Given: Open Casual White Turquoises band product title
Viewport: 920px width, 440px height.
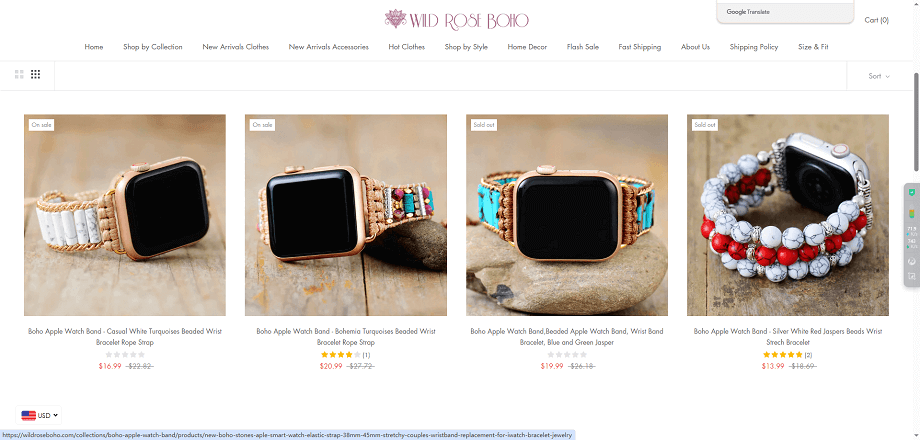Looking at the screenshot, I should coord(125,337).
